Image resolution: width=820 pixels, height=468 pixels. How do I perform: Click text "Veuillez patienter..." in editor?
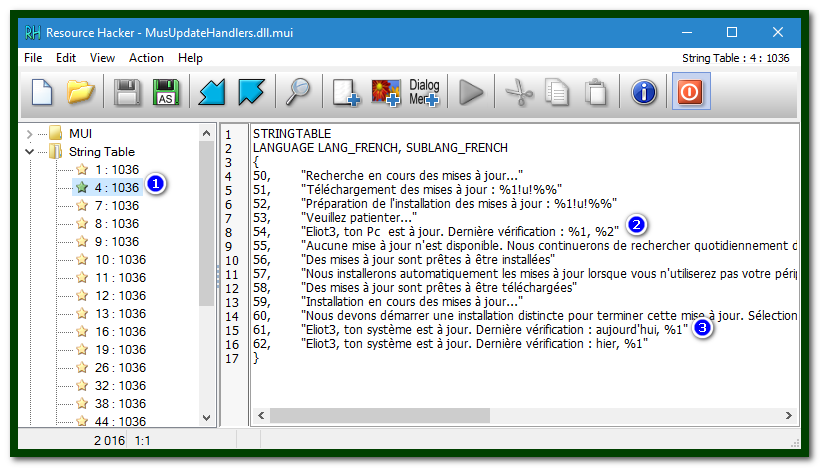(359, 218)
